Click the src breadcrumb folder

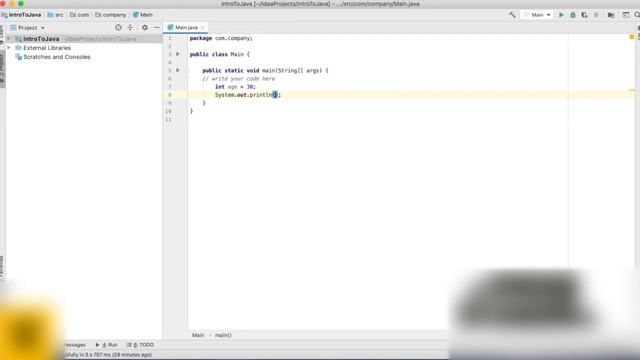tap(56, 15)
